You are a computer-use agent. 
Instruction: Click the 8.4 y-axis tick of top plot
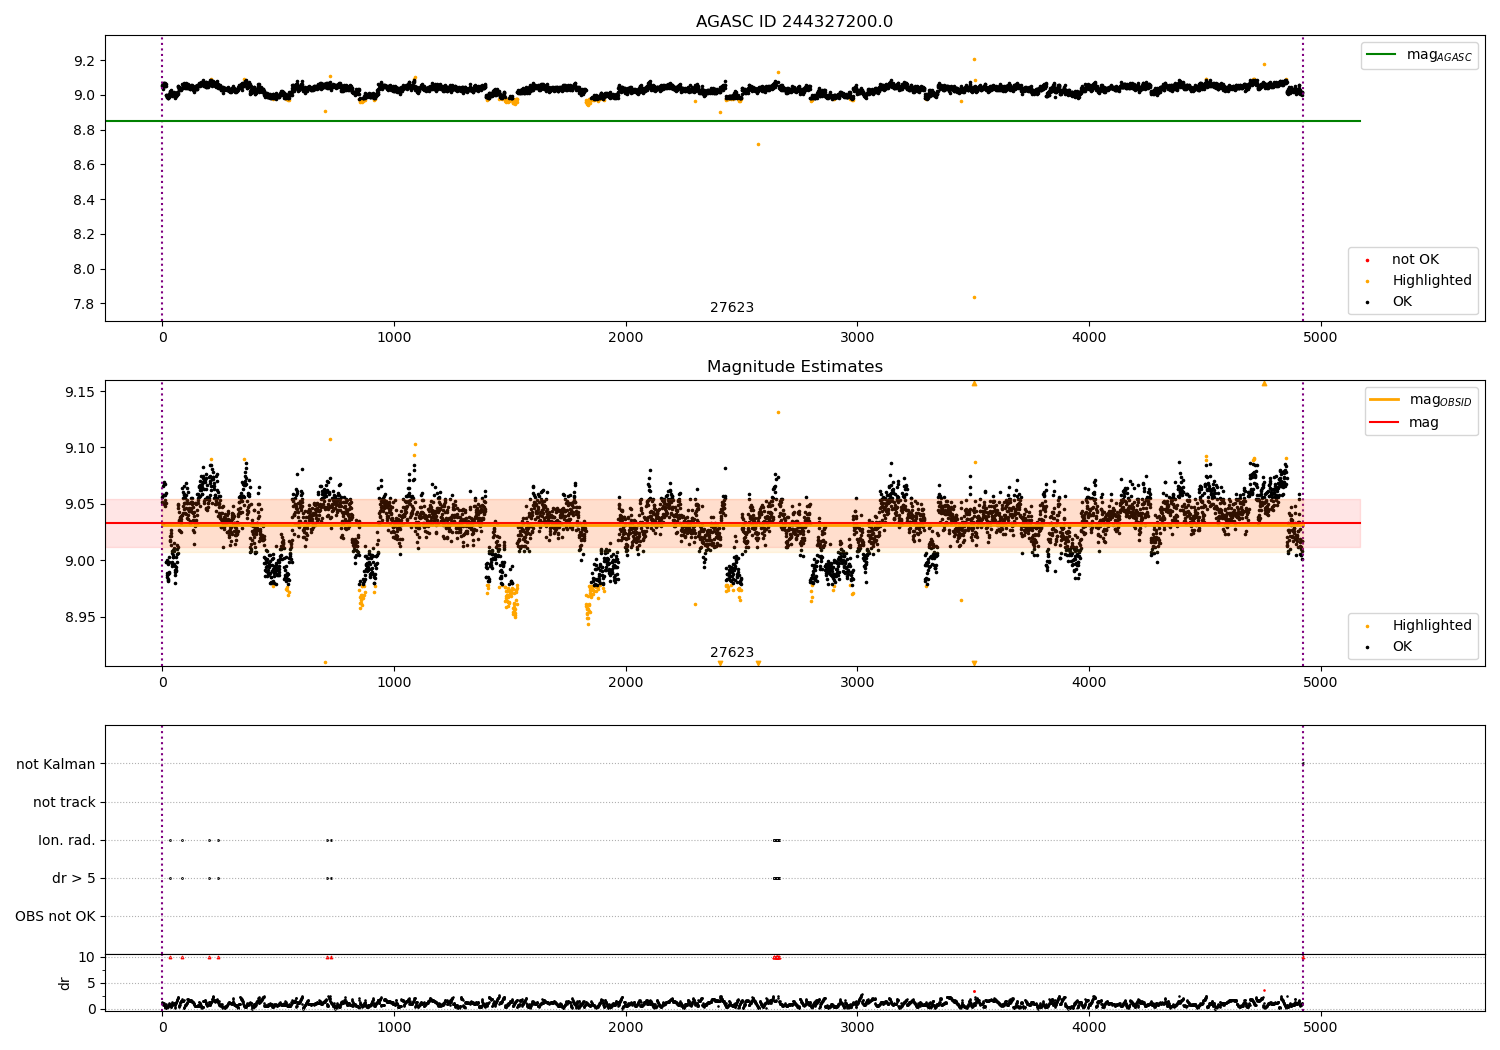(x=84, y=200)
